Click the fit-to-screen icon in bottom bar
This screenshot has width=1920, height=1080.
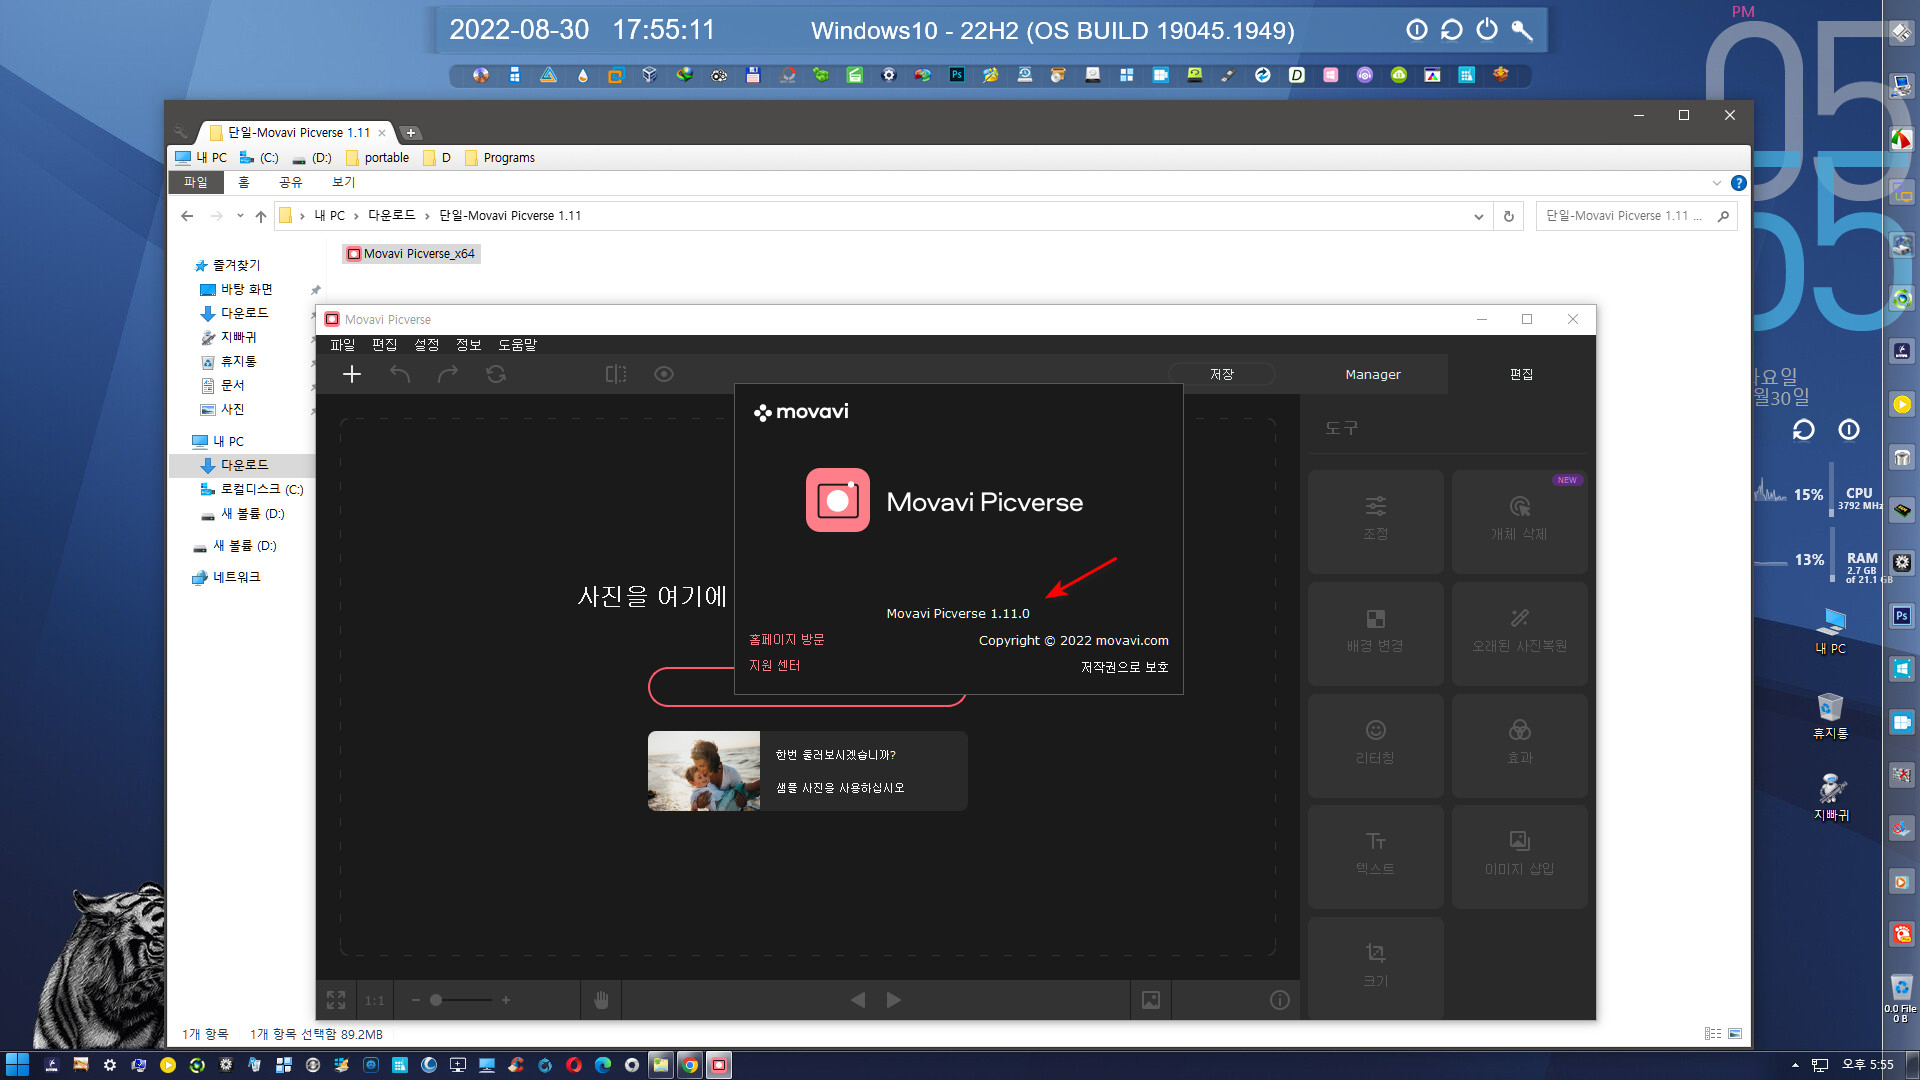pyautogui.click(x=336, y=1000)
